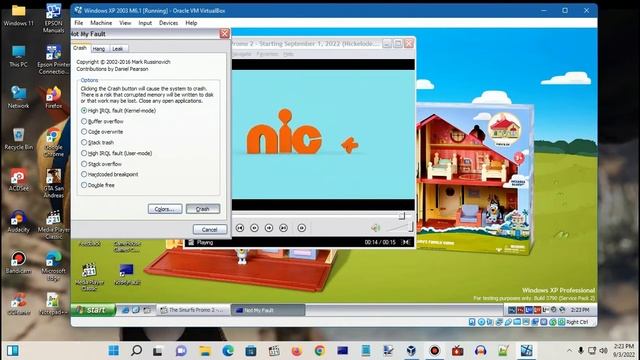Skip to next track in media player
This screenshot has width=640, height=360.
click(x=284, y=228)
